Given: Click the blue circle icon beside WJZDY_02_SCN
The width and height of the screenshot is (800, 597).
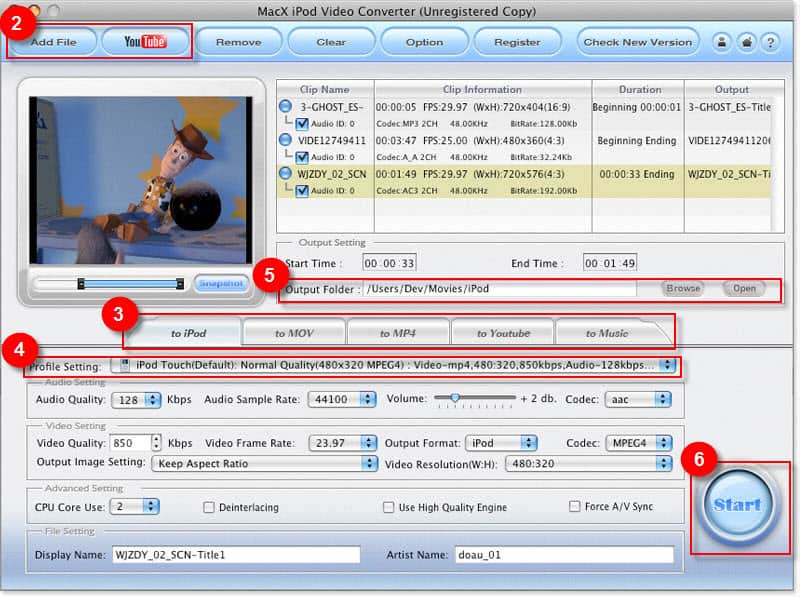Looking at the screenshot, I should point(286,173).
